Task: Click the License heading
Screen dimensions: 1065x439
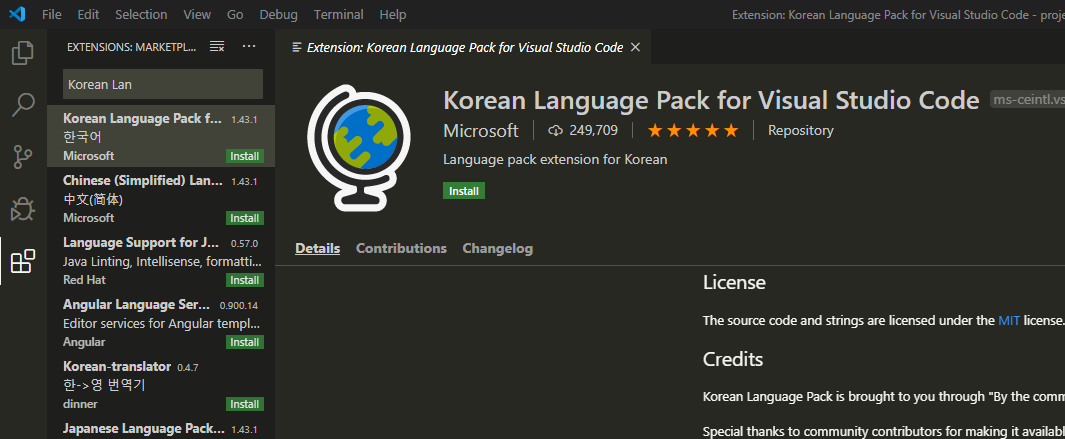Action: (734, 282)
